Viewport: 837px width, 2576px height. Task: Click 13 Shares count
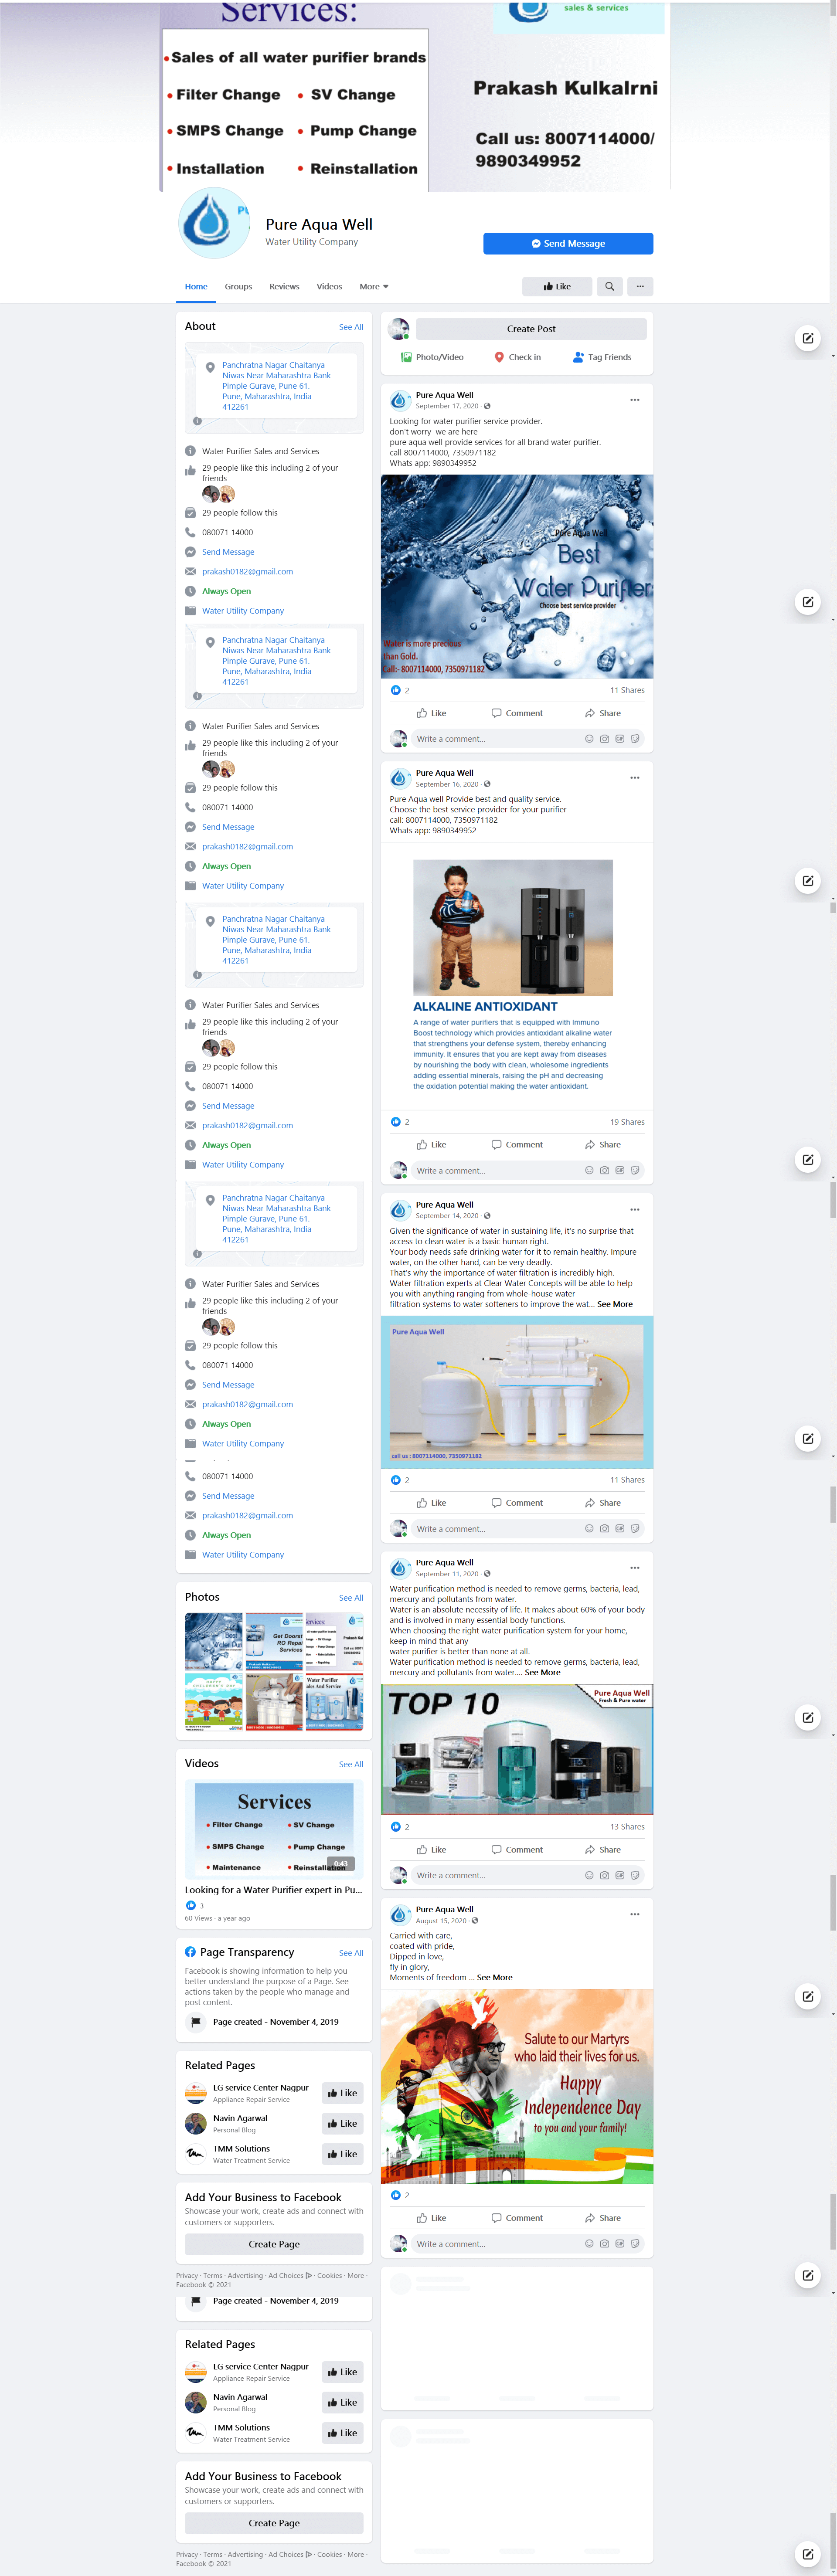point(627,1827)
